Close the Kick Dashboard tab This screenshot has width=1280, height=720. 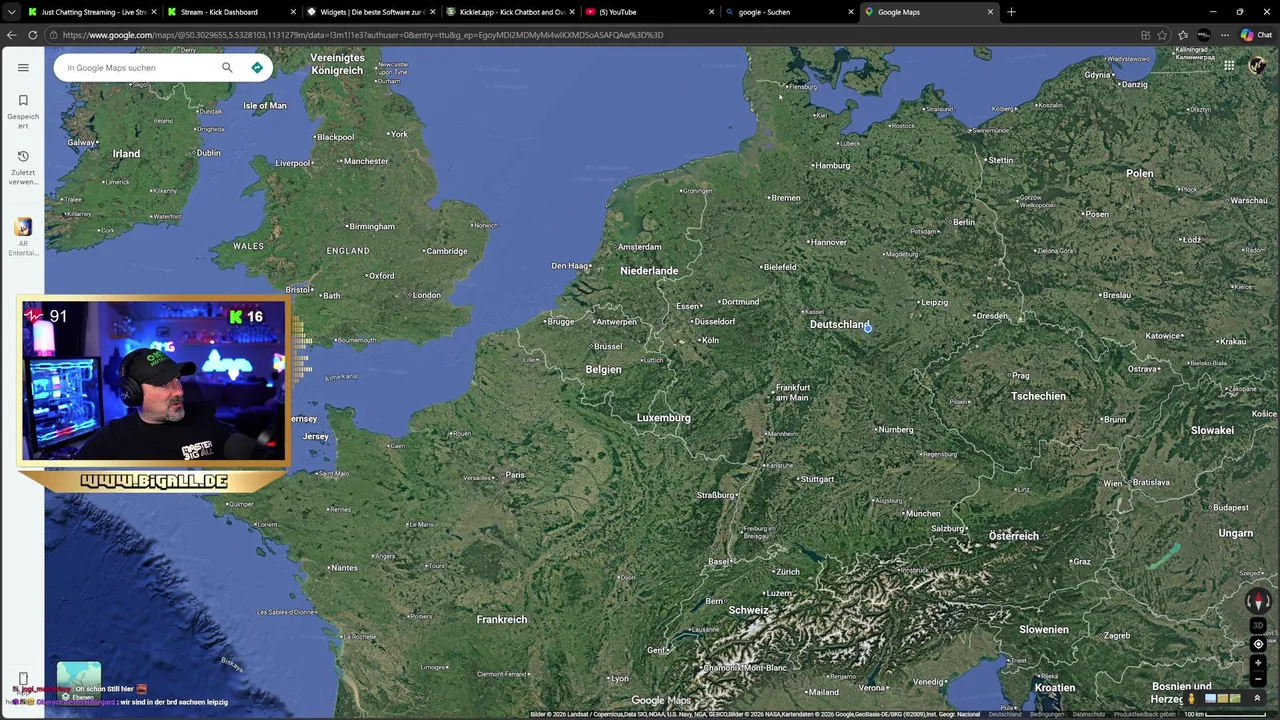(x=293, y=12)
